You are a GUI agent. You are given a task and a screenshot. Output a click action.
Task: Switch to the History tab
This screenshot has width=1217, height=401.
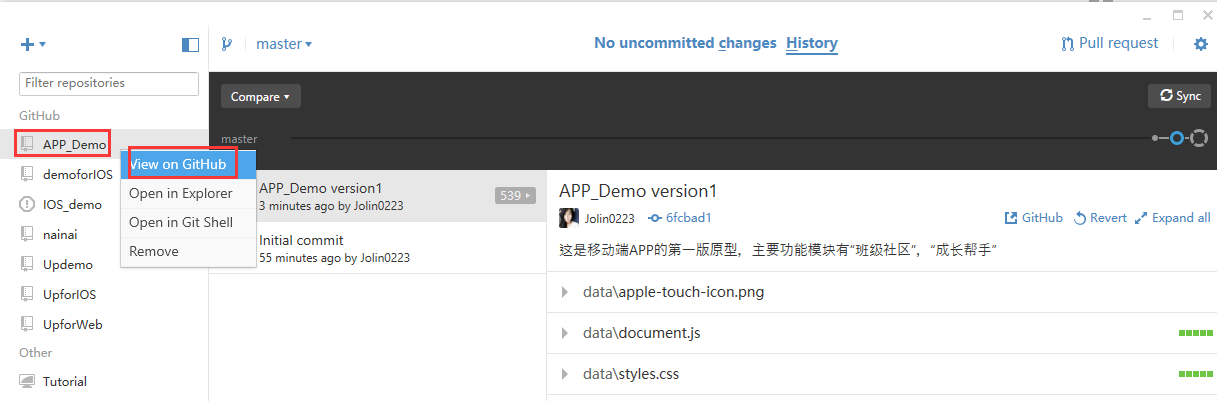(x=812, y=43)
